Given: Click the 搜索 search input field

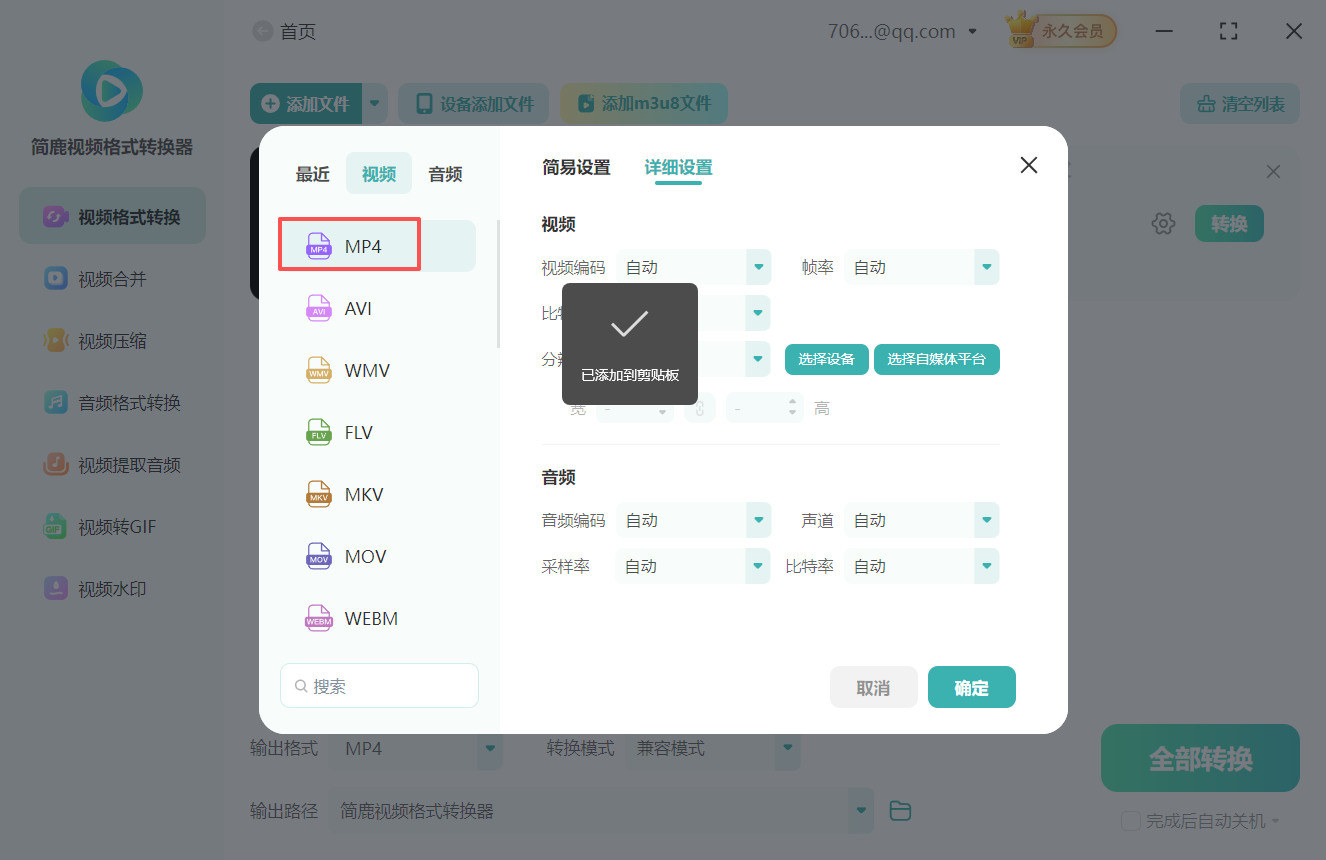Looking at the screenshot, I should pos(379,686).
